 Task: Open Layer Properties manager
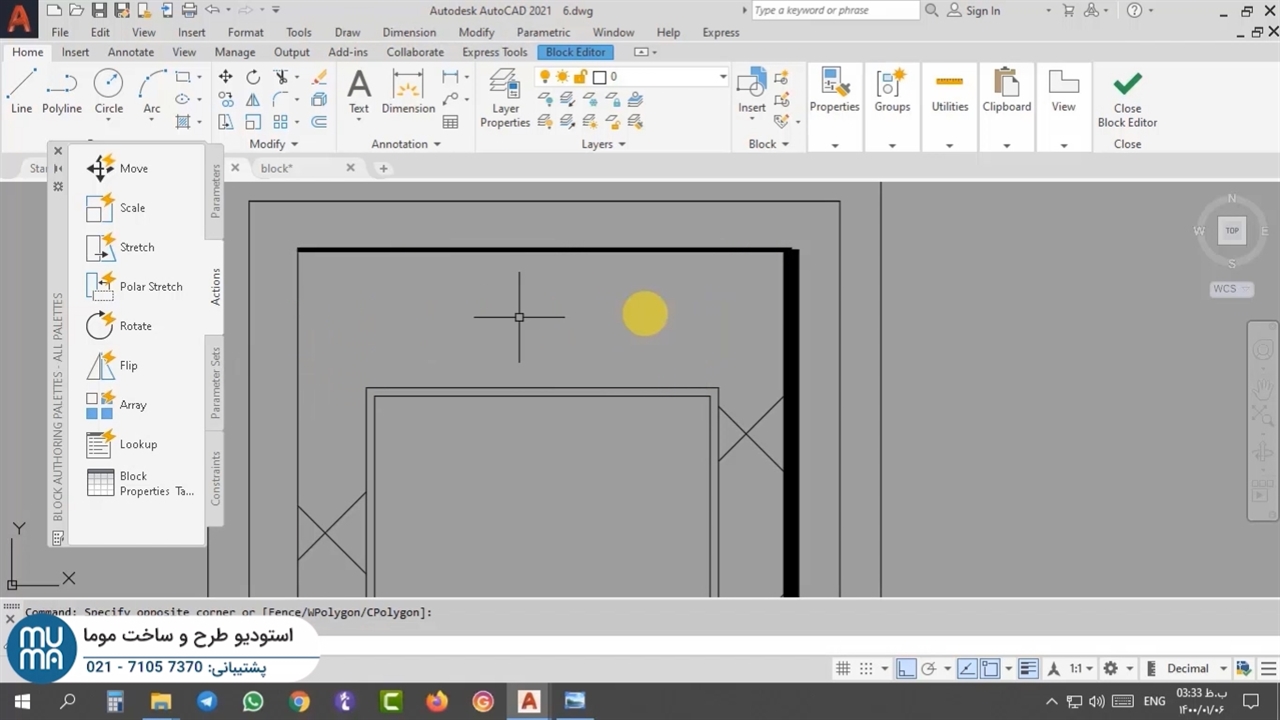tap(505, 98)
